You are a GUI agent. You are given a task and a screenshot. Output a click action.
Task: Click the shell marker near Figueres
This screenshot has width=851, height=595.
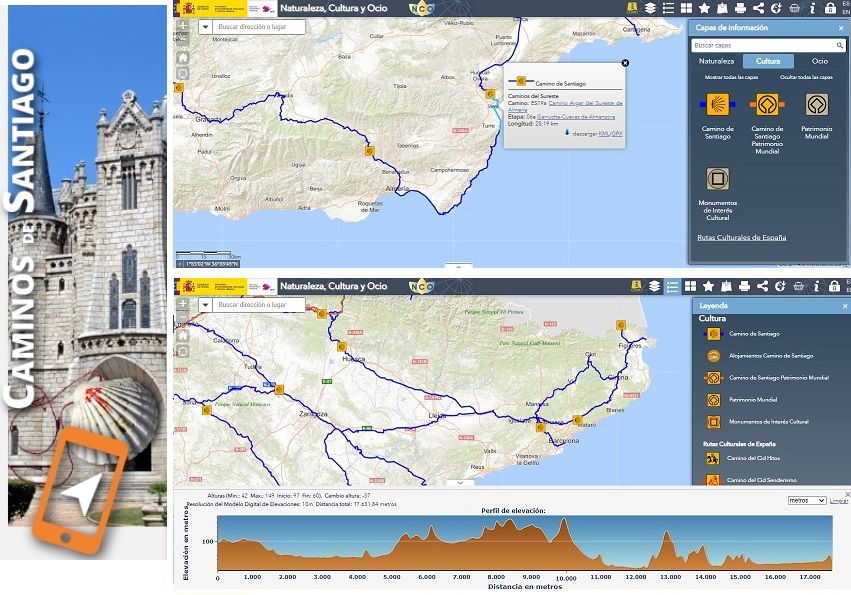[x=621, y=325]
